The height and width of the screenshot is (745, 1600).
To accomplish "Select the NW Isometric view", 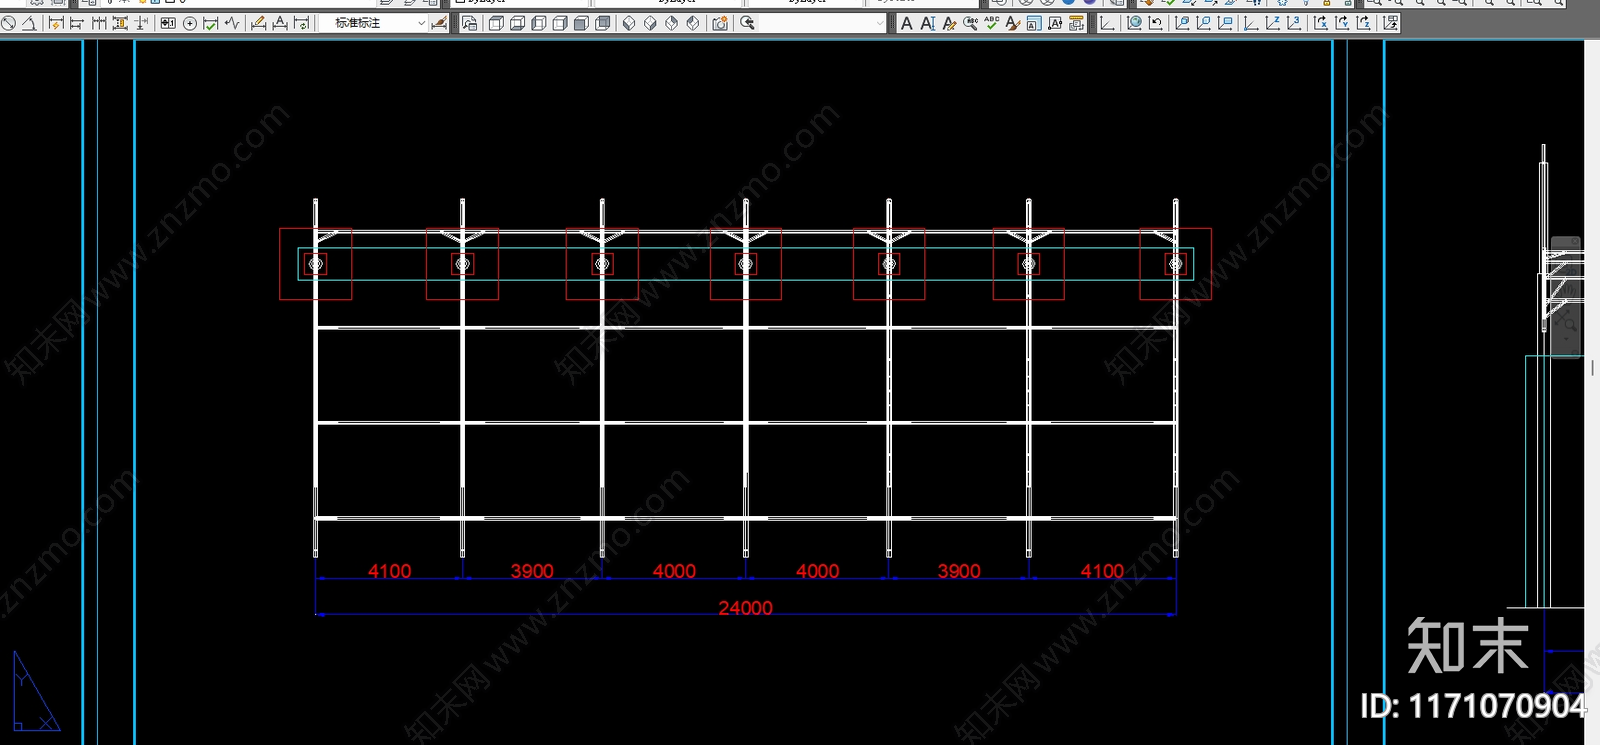I will pyautogui.click(x=693, y=23).
